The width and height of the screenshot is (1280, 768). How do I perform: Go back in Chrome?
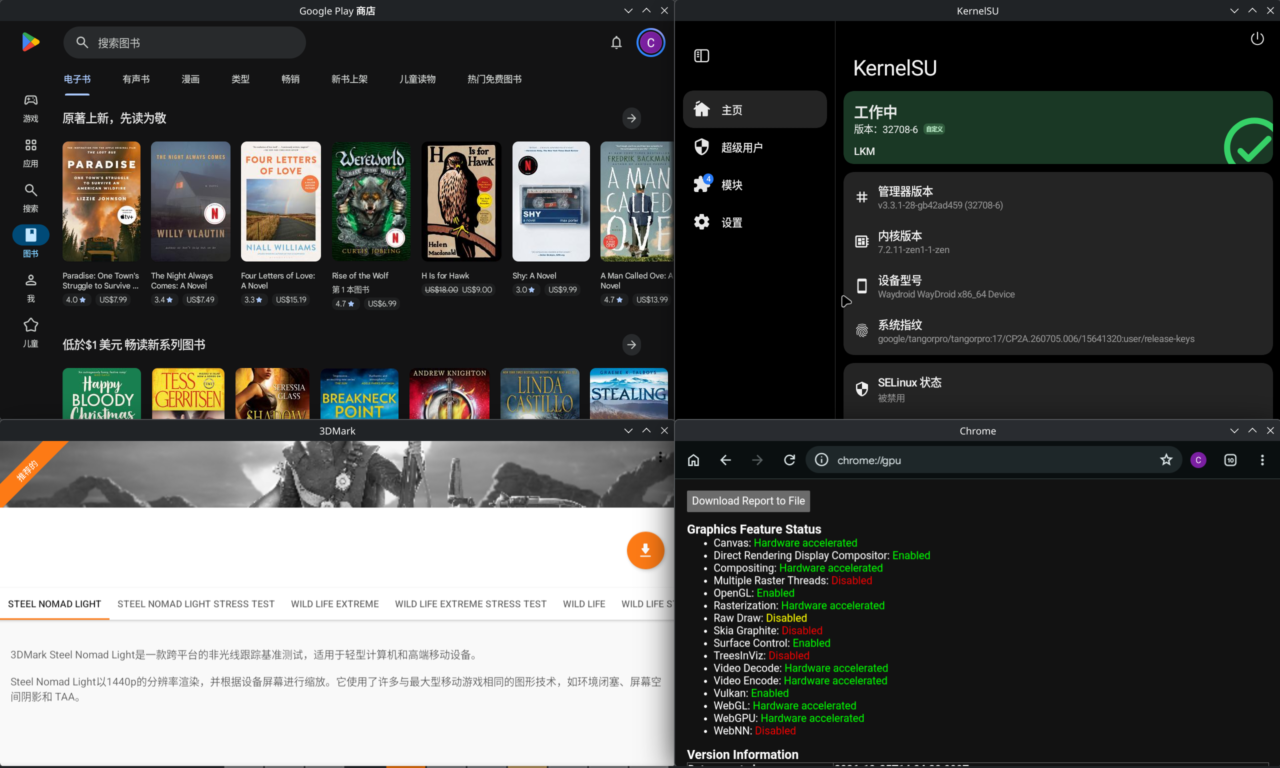point(726,460)
